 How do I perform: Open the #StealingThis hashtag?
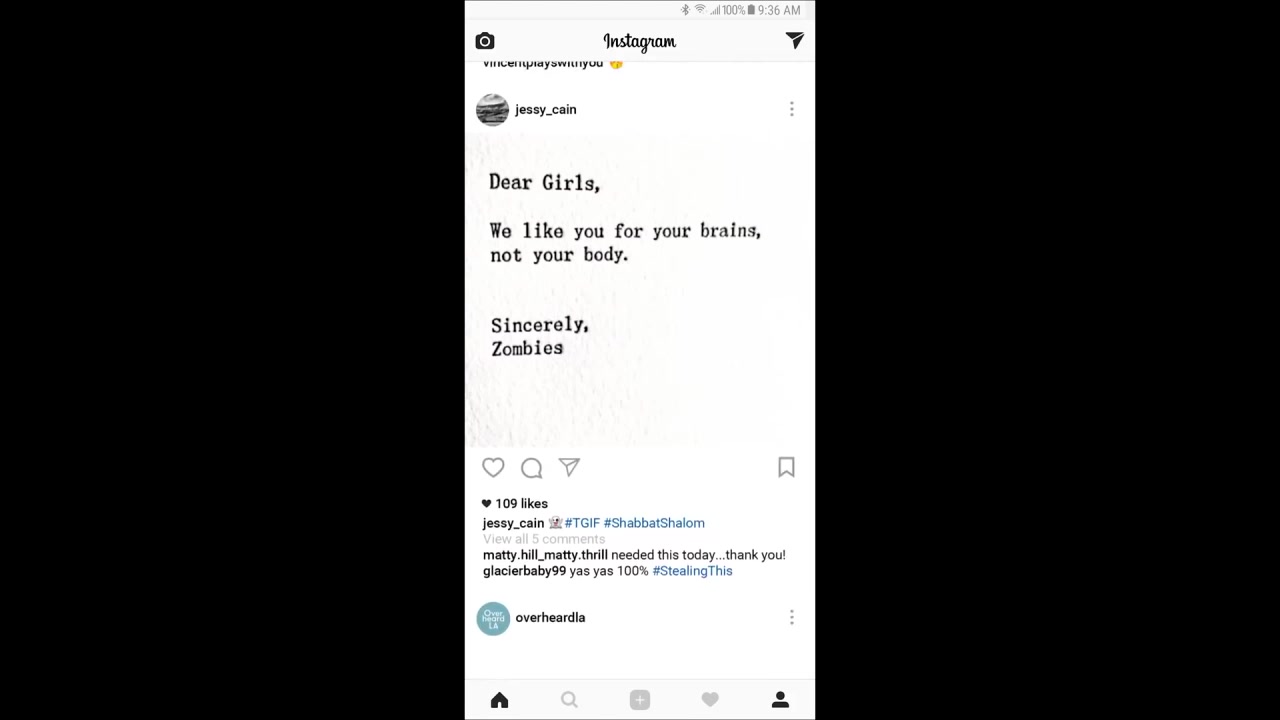(692, 571)
